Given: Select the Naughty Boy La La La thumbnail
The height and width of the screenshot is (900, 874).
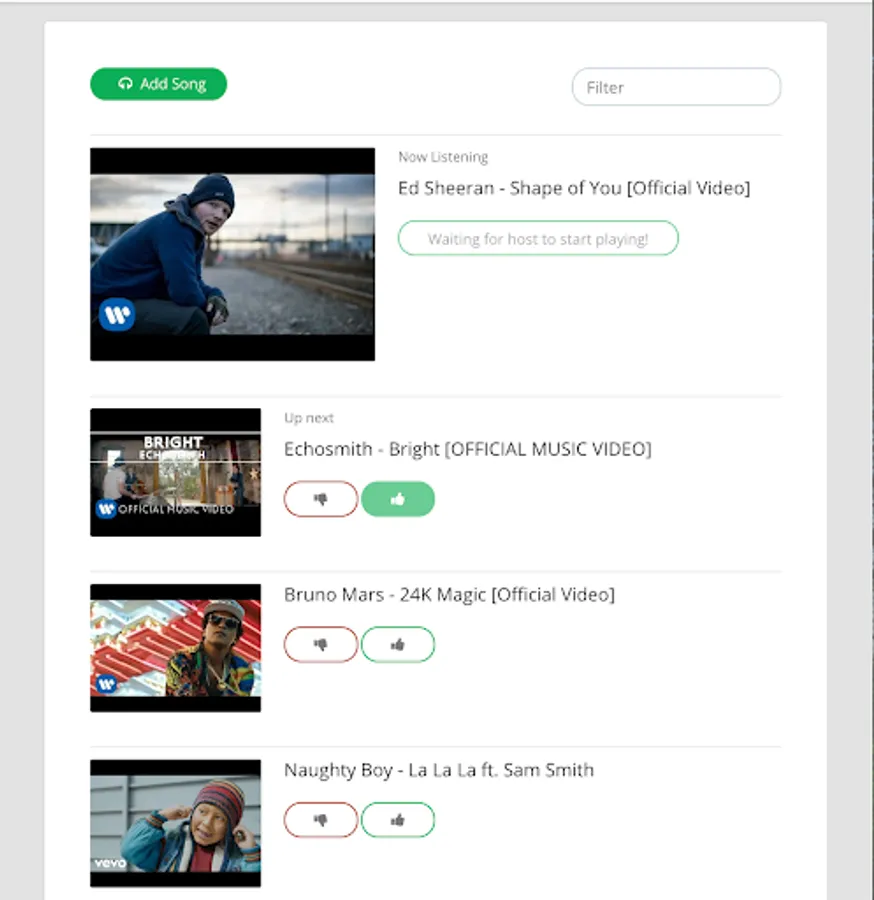Looking at the screenshot, I should tap(175, 824).
